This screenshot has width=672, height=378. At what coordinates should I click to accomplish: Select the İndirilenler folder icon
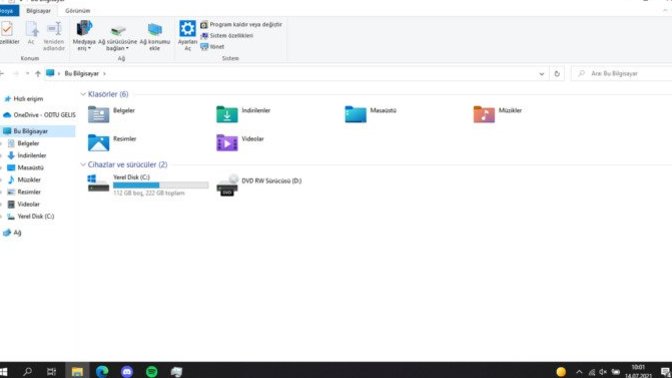pyautogui.click(x=227, y=114)
